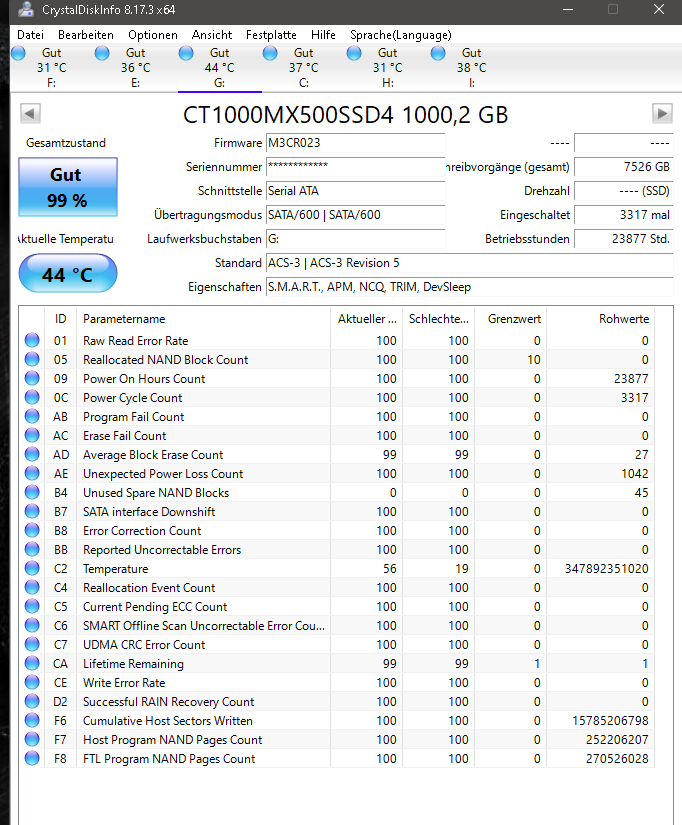Open the Bearbeiten menu
The image size is (682, 825).
pyautogui.click(x=86, y=35)
